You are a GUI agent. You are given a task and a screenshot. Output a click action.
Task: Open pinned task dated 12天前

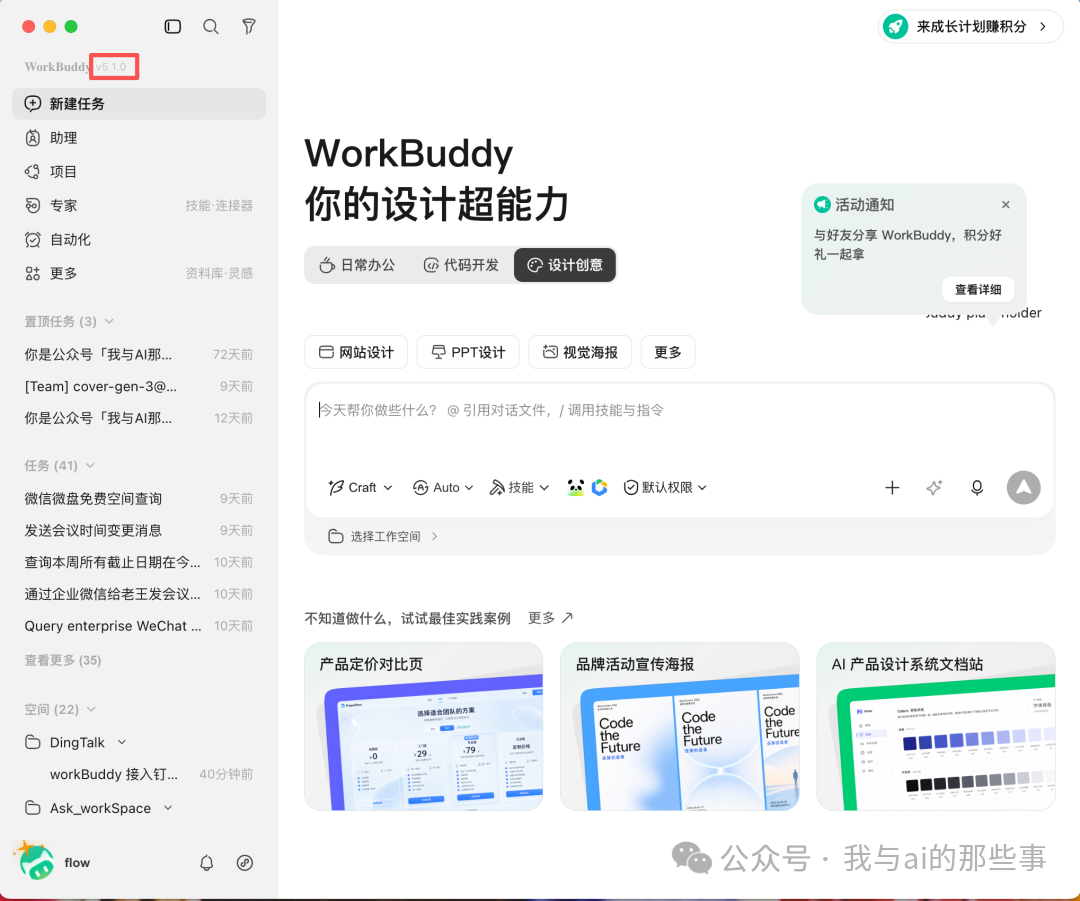coord(138,418)
